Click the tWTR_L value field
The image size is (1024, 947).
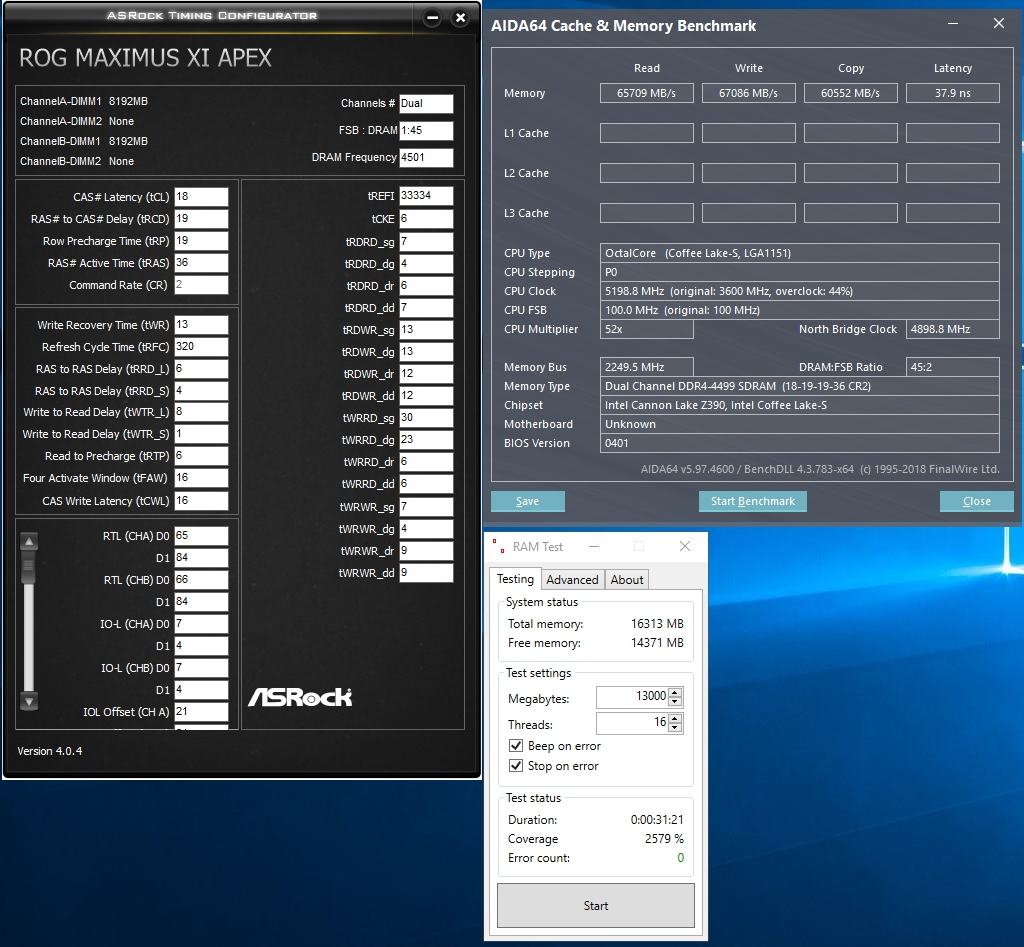click(201, 412)
